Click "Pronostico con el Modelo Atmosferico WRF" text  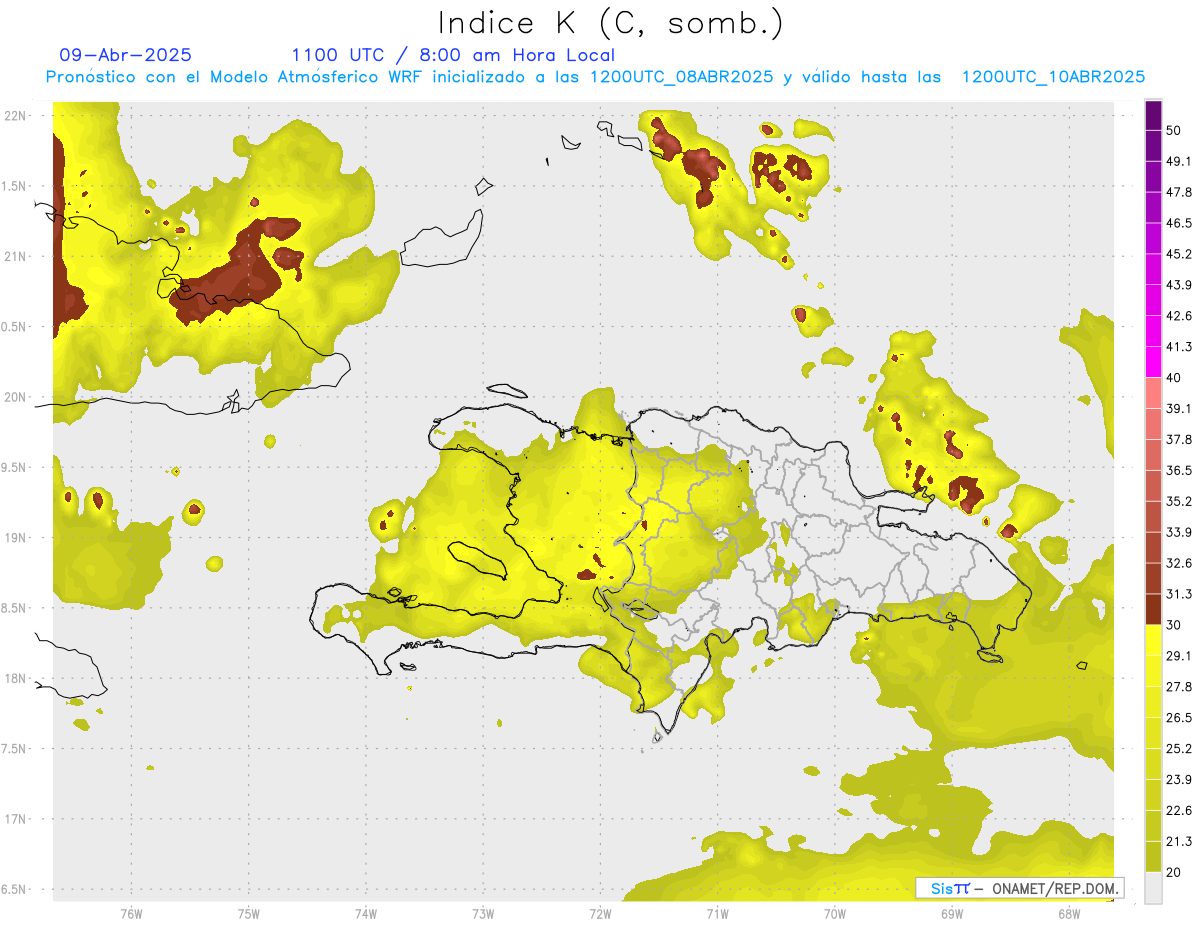(236, 77)
